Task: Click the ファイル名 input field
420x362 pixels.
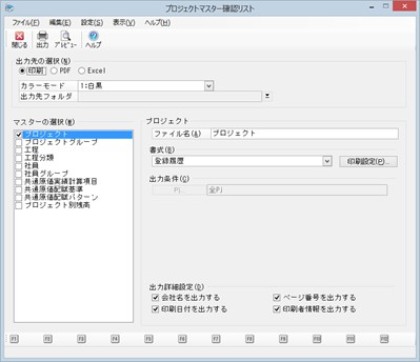Action: pyautogui.click(x=304, y=134)
